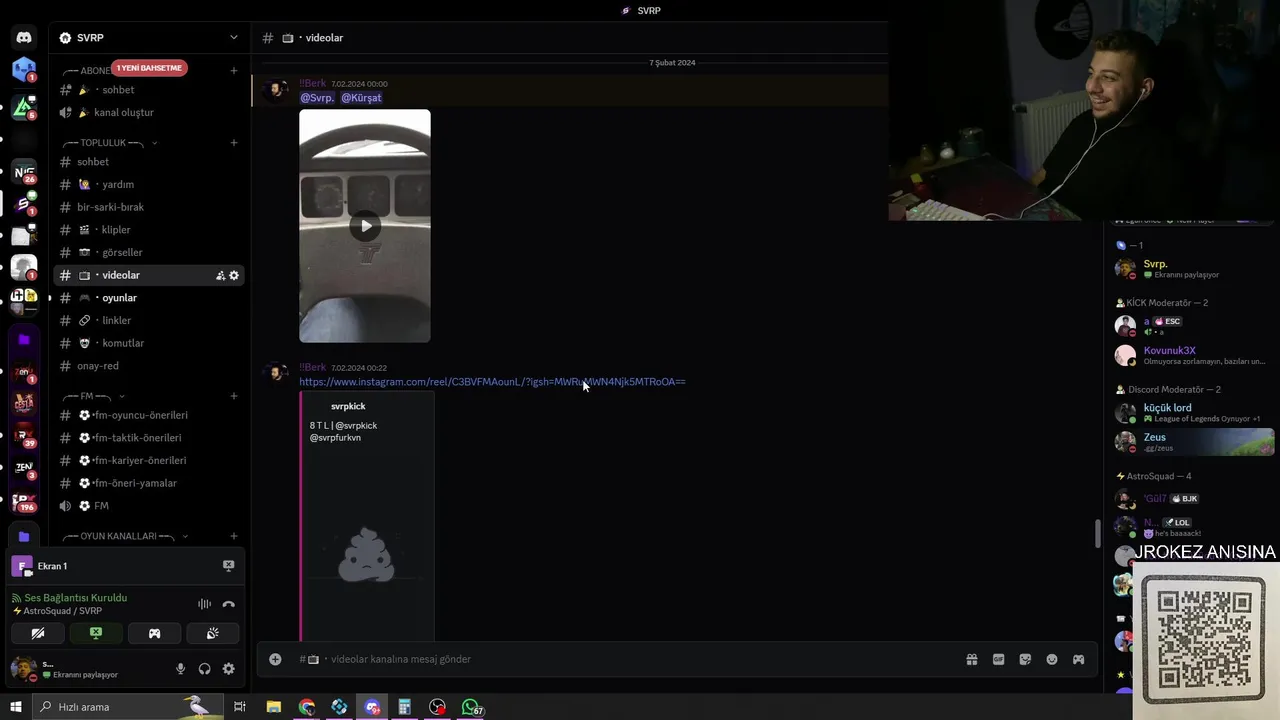
Task: Open GIF picker in message bar
Action: (998, 659)
